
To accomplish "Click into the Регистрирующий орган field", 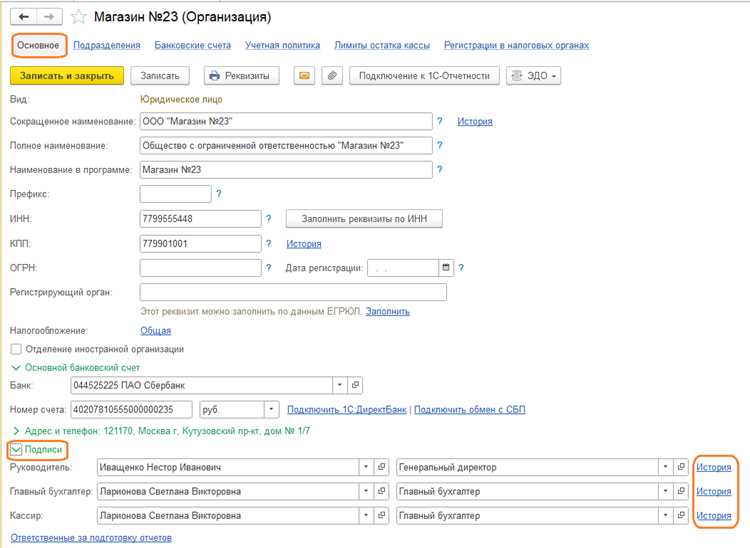I will (x=293, y=292).
